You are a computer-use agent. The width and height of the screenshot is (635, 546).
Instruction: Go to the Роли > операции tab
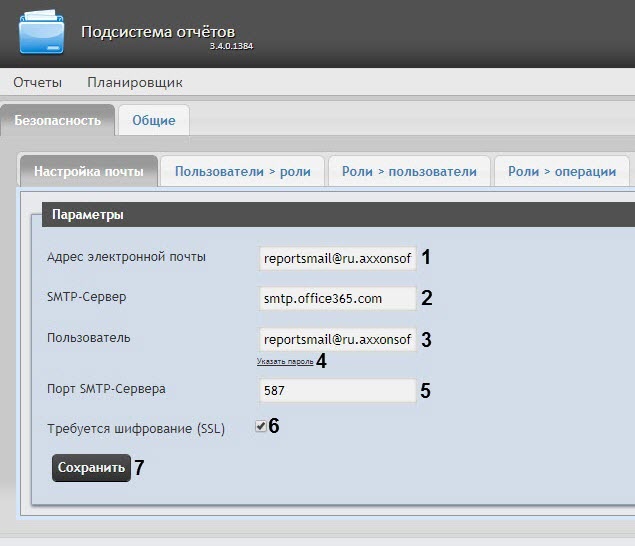coord(562,171)
